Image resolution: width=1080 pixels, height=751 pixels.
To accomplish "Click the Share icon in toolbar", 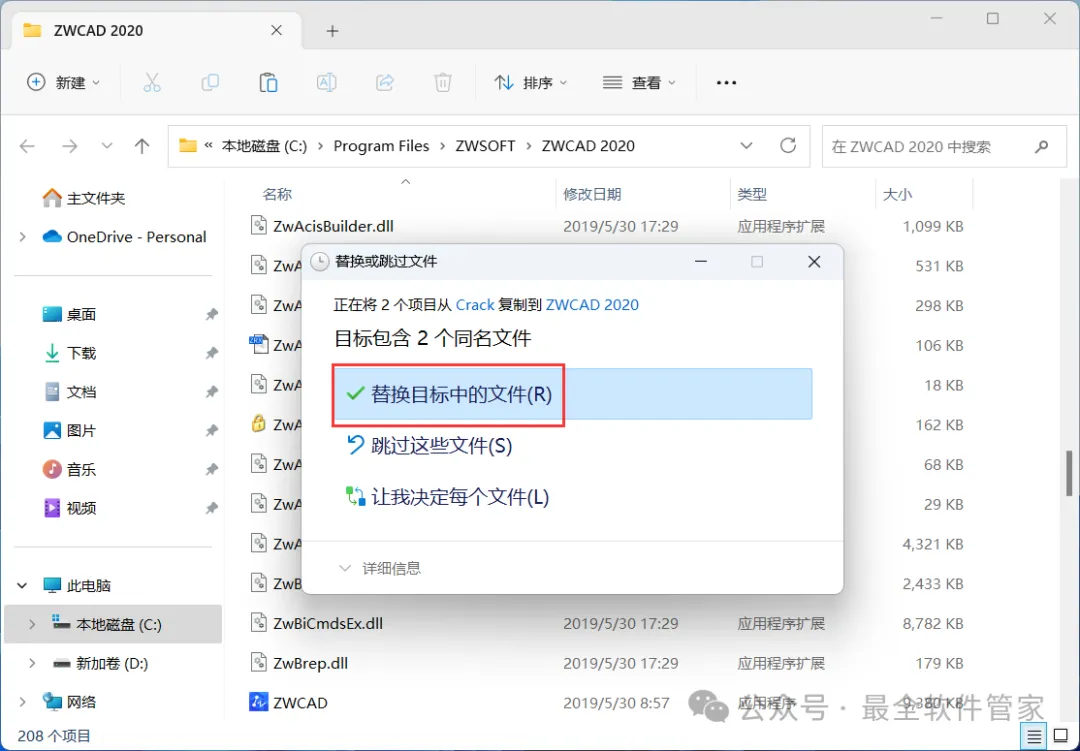I will [384, 83].
